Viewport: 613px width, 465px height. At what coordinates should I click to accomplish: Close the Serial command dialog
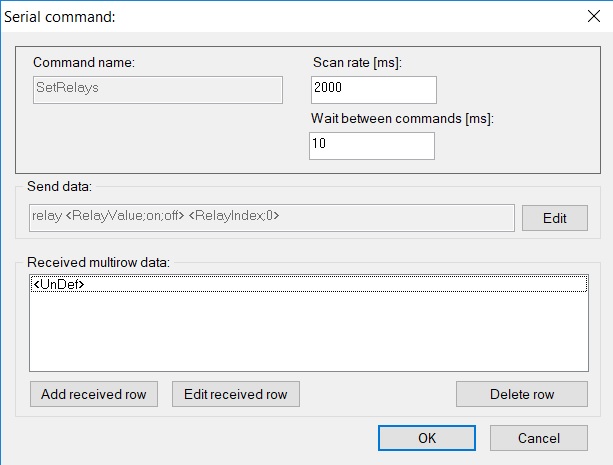click(x=593, y=16)
